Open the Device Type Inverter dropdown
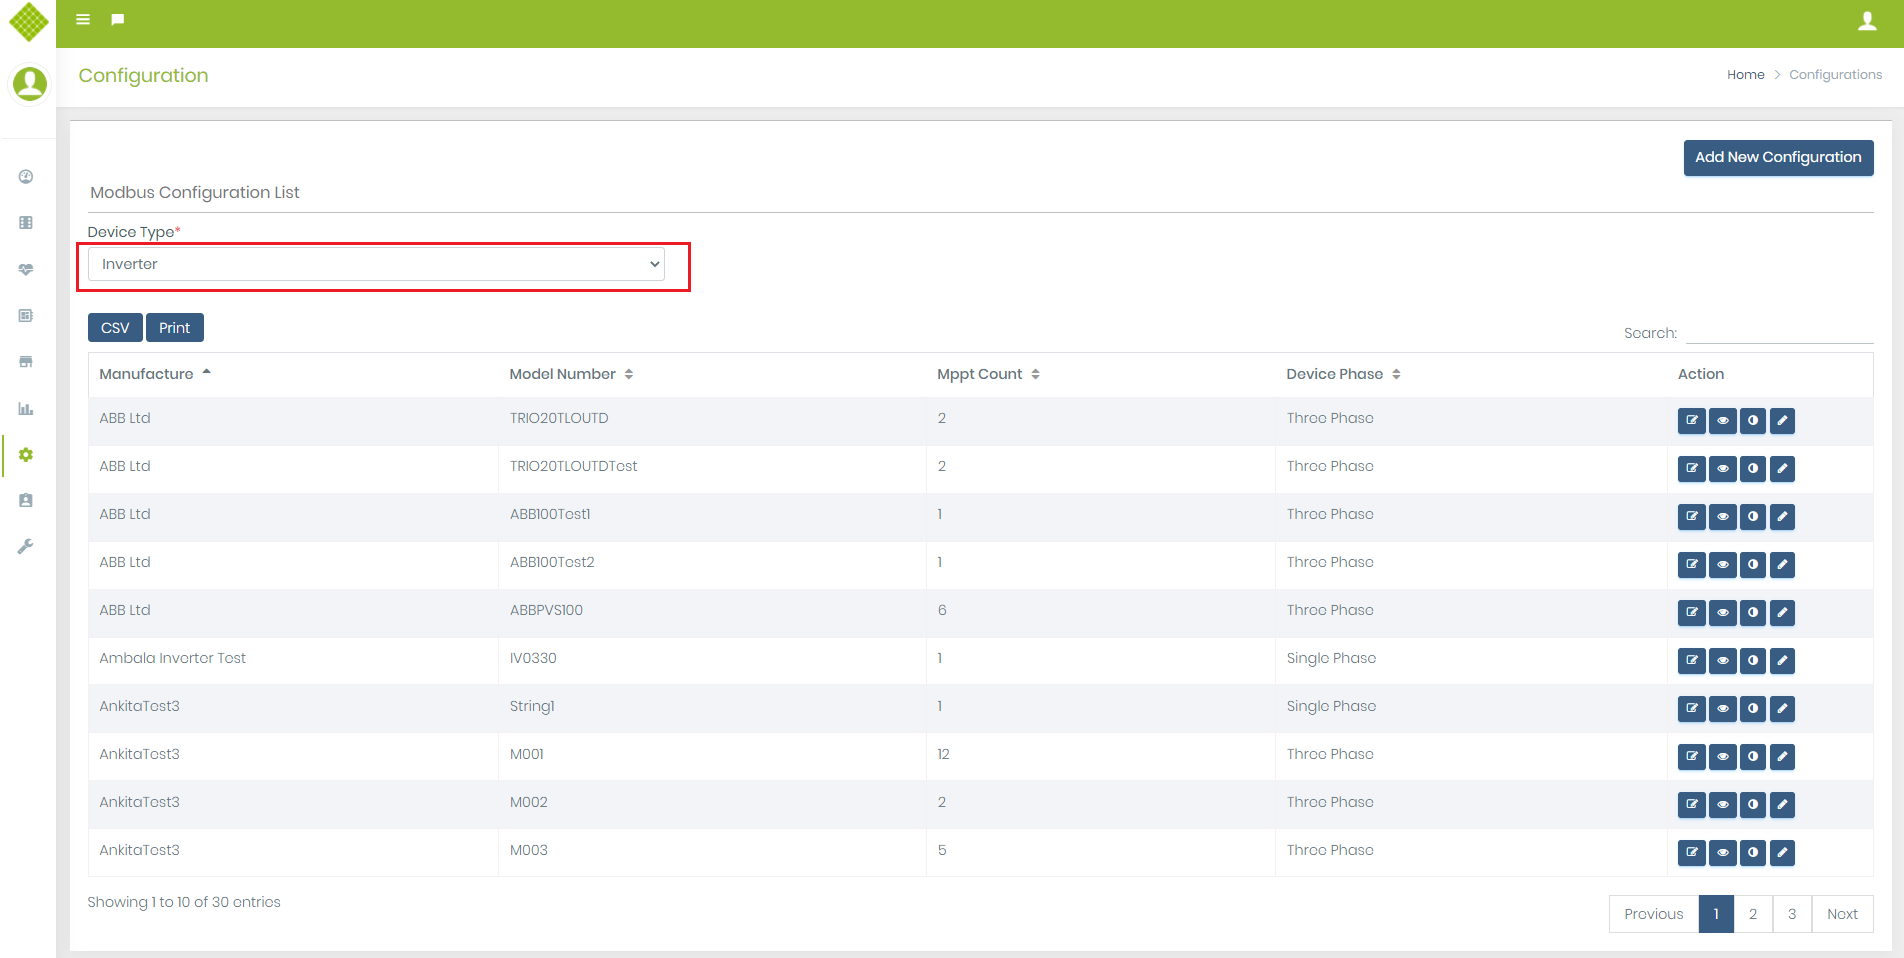The width and height of the screenshot is (1904, 958). pyautogui.click(x=376, y=264)
